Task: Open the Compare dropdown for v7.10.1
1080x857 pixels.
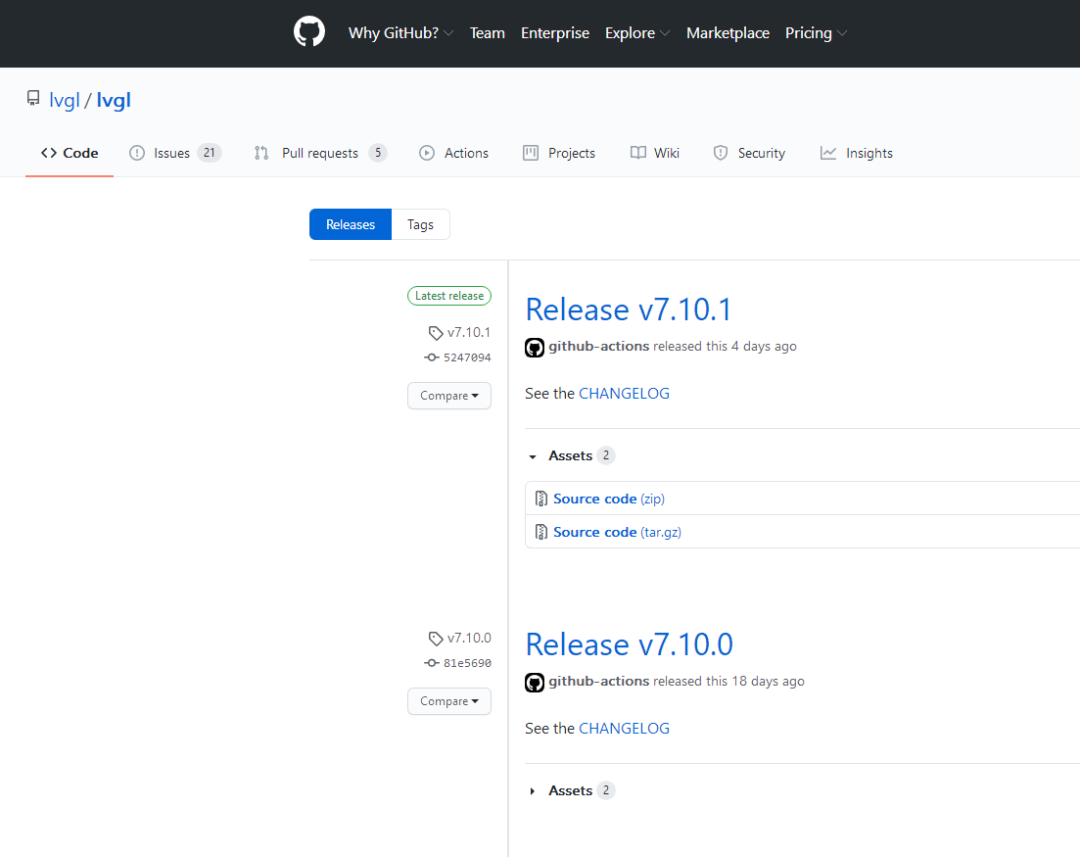Action: (x=449, y=395)
